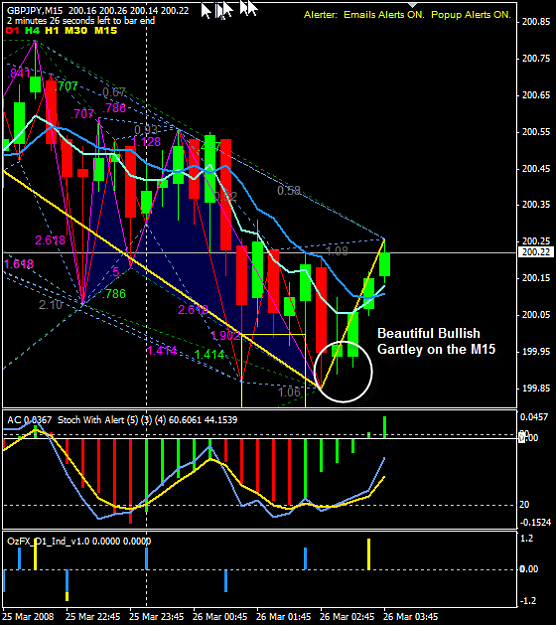Click the 1.2 OzFX scale value
Viewport: 556px width, 625px height.
tap(527, 539)
